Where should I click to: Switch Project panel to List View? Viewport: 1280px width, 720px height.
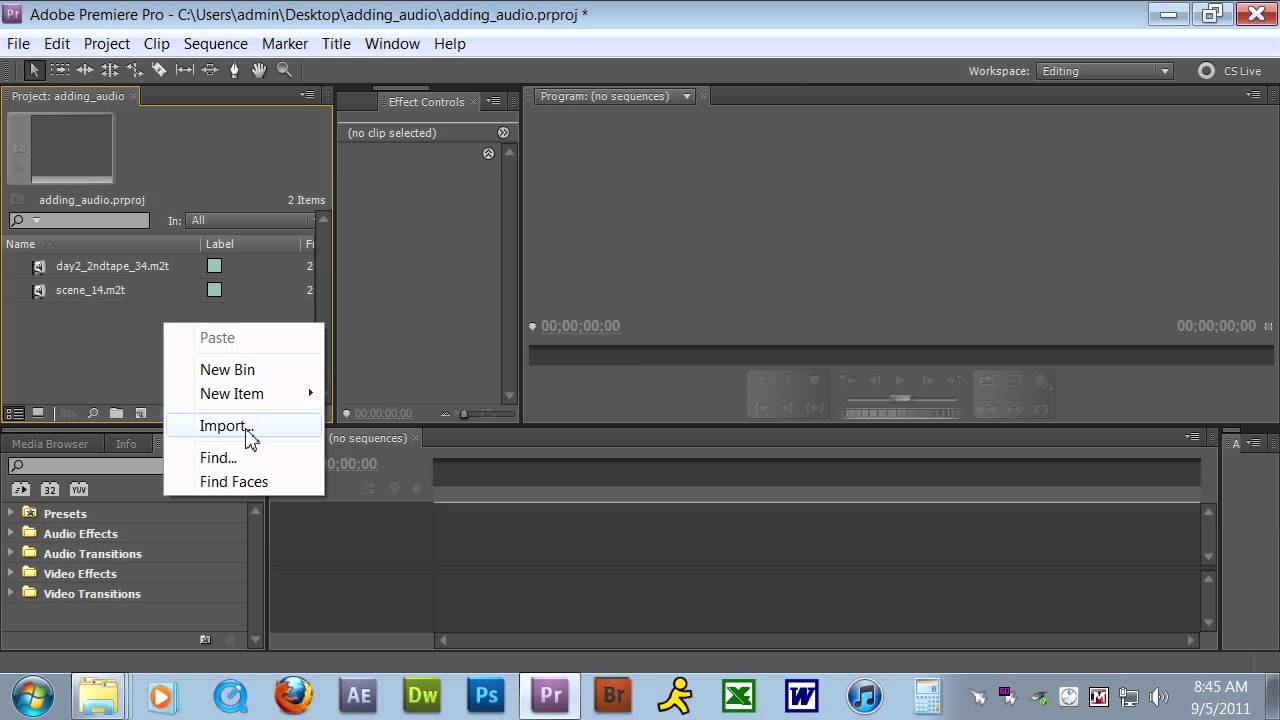point(15,413)
